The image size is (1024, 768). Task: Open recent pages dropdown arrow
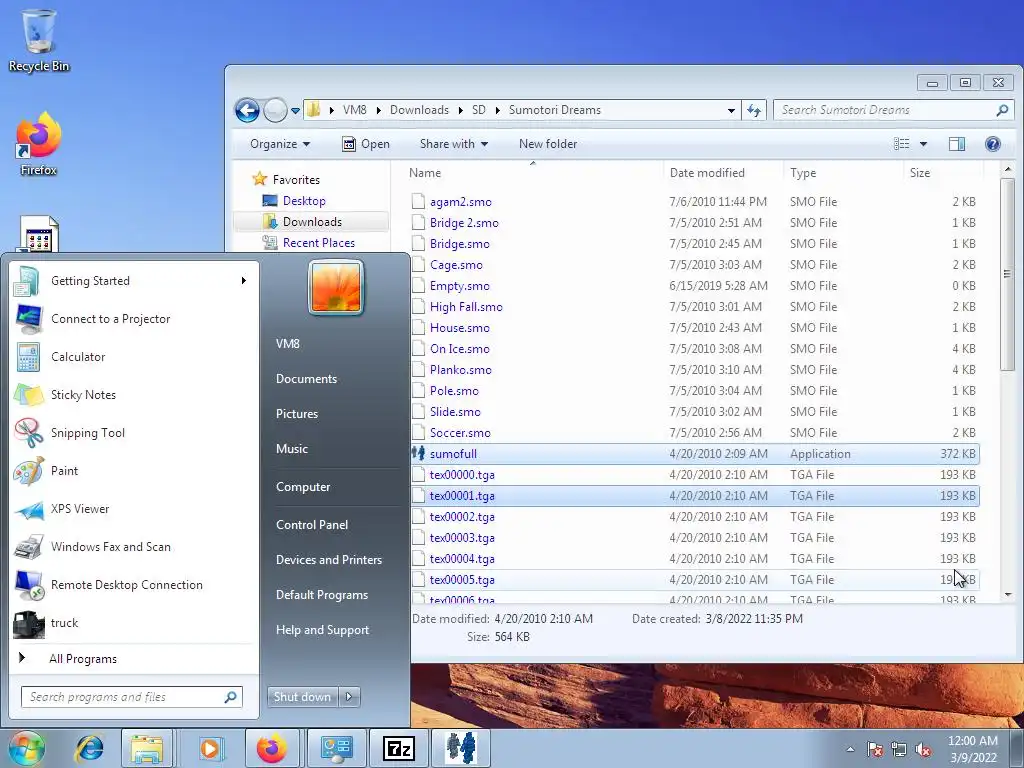pyautogui.click(x=295, y=110)
